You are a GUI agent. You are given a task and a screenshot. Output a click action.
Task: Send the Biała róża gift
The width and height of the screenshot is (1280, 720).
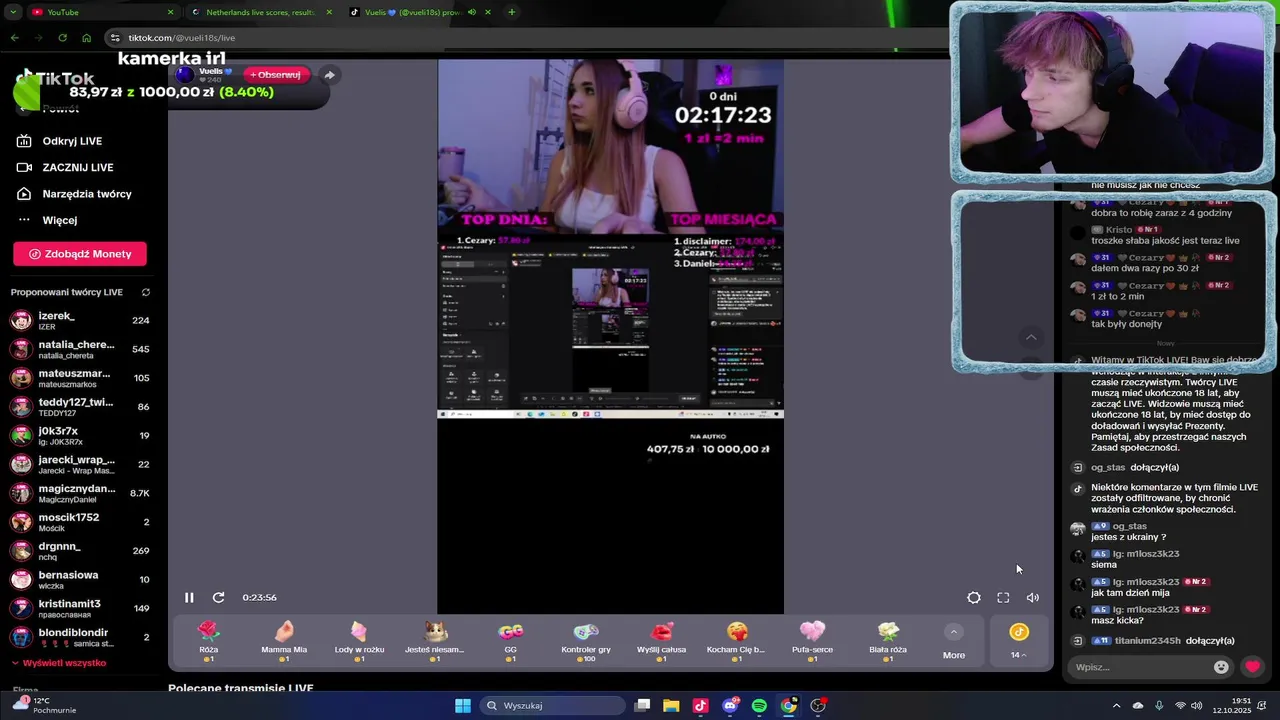(x=888, y=641)
